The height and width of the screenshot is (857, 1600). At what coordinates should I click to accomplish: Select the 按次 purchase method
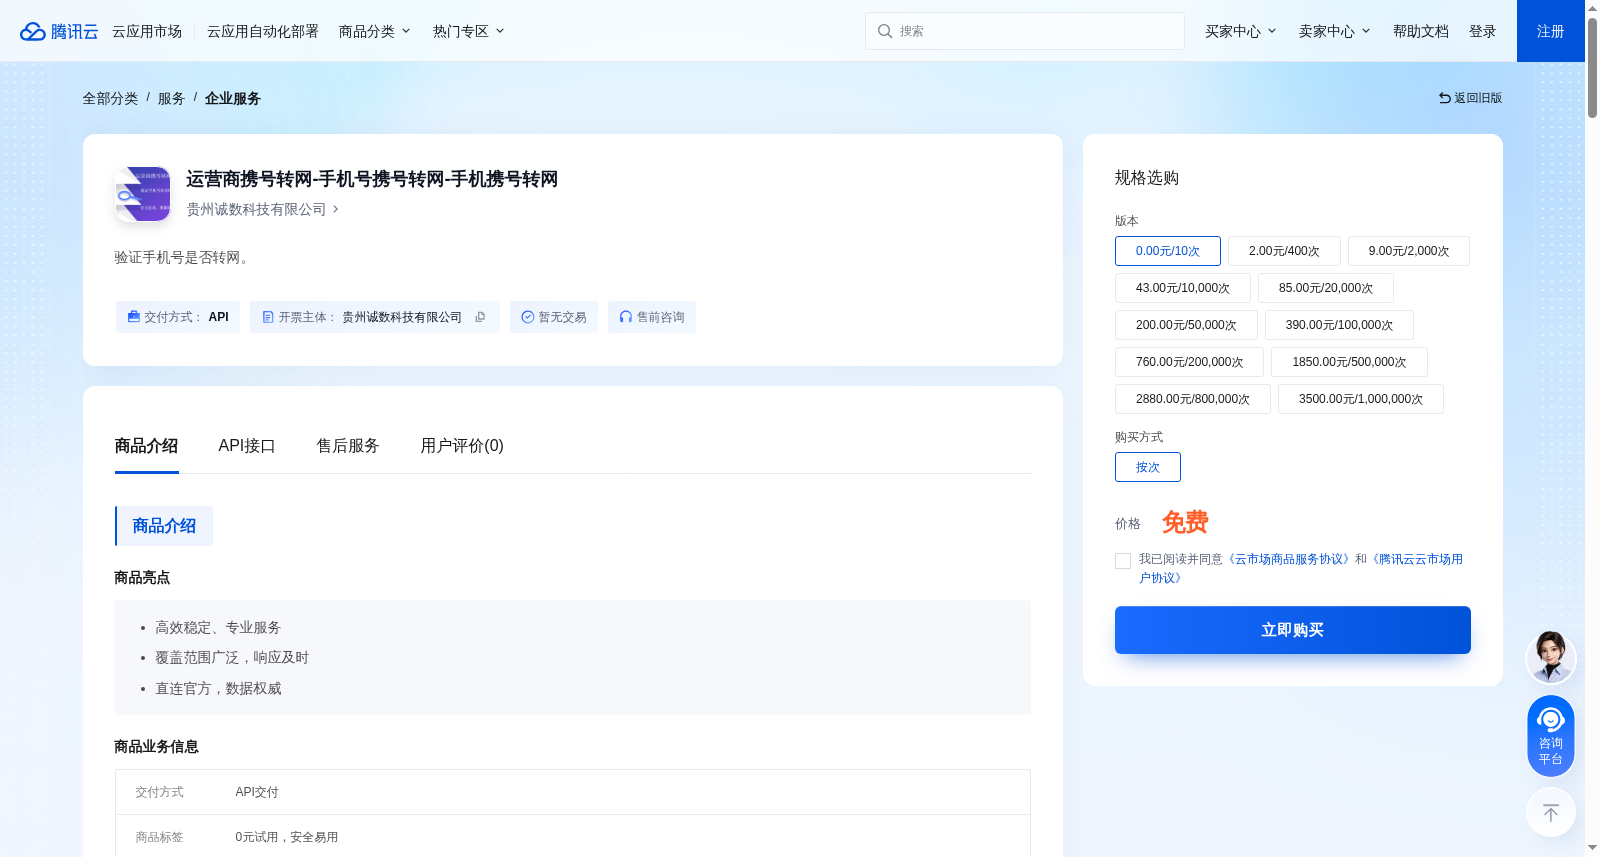(1148, 467)
